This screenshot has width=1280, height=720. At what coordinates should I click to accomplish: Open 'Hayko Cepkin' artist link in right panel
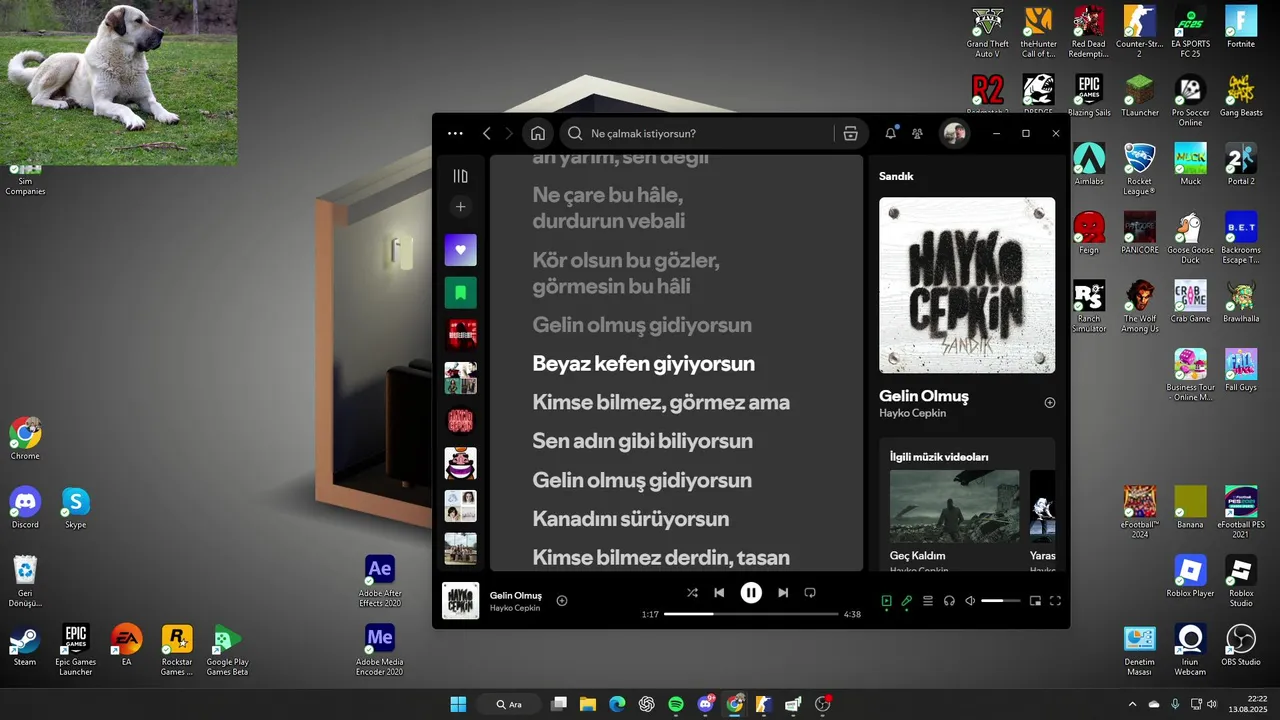(x=912, y=413)
